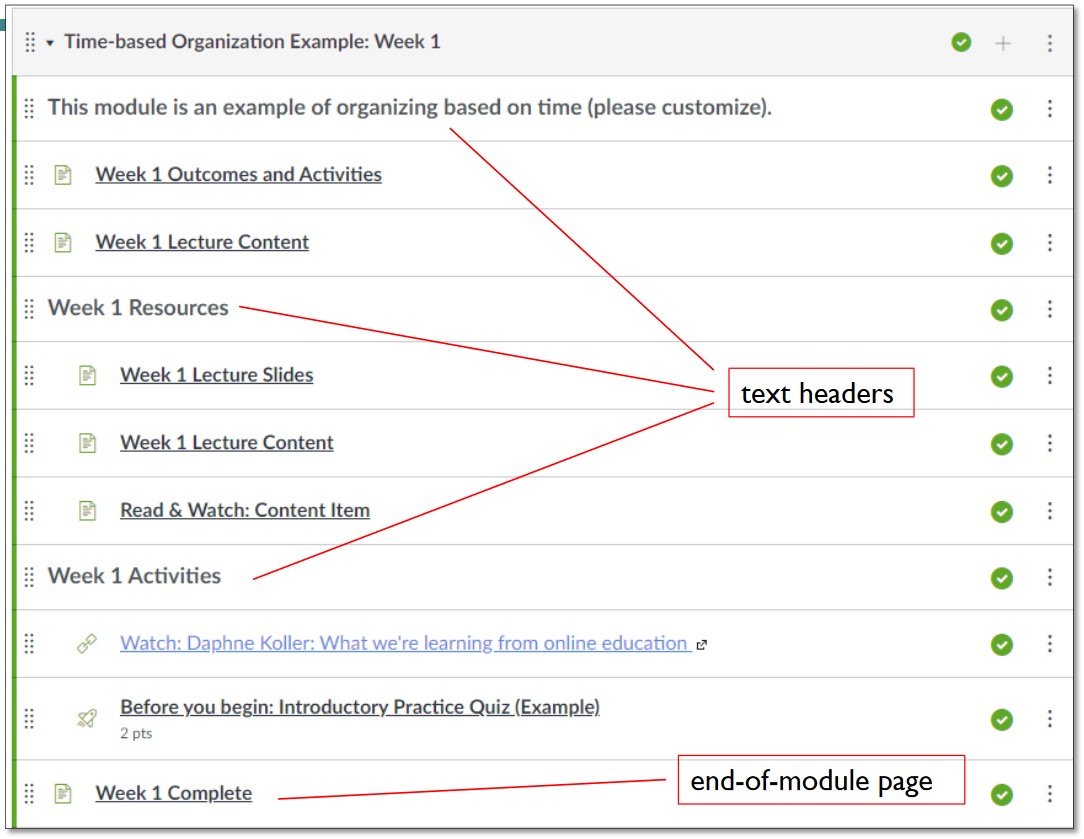
Task: Grab drag handle of Week 1 Complete row
Action: click(29, 793)
